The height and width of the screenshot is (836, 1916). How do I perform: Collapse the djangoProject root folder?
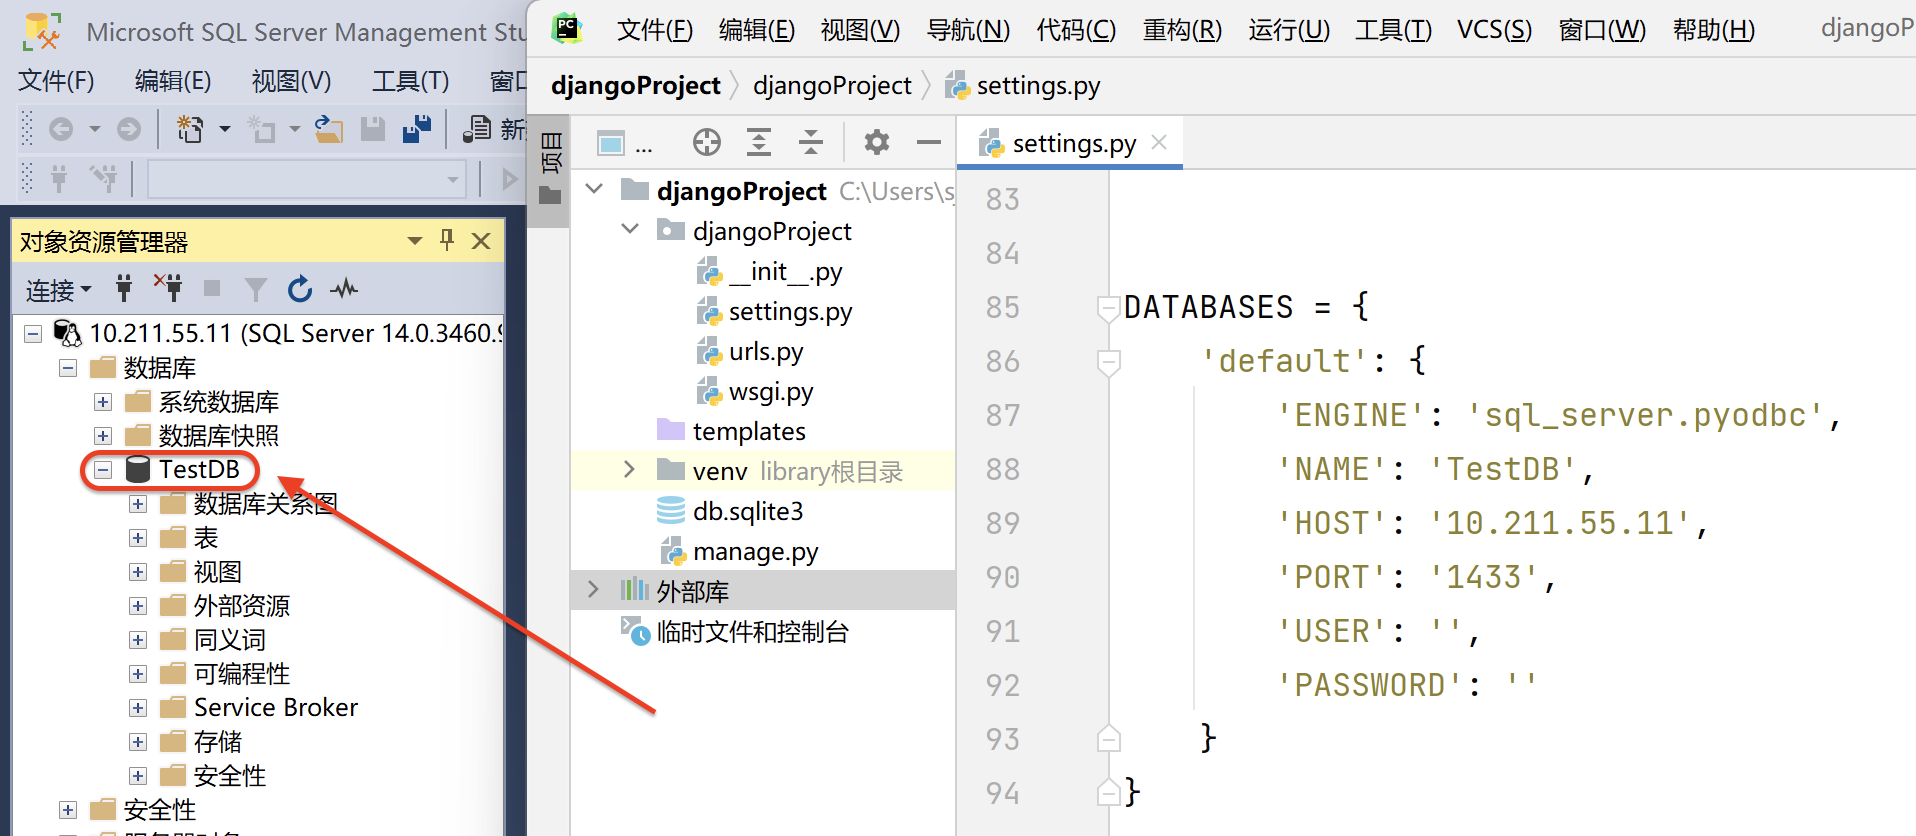[594, 189]
